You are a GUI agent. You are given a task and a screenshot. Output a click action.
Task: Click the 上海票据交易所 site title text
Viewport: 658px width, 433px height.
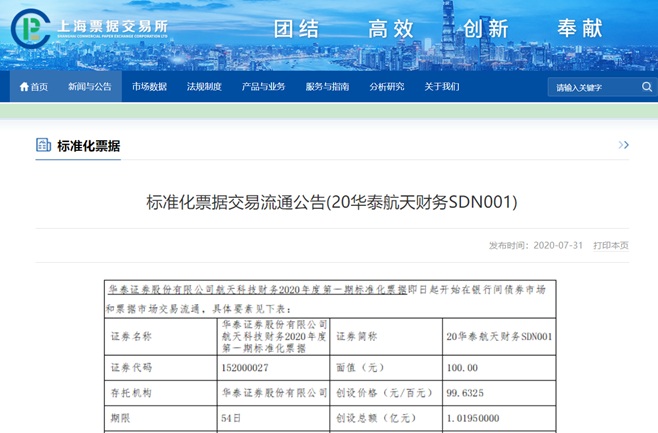click(112, 26)
